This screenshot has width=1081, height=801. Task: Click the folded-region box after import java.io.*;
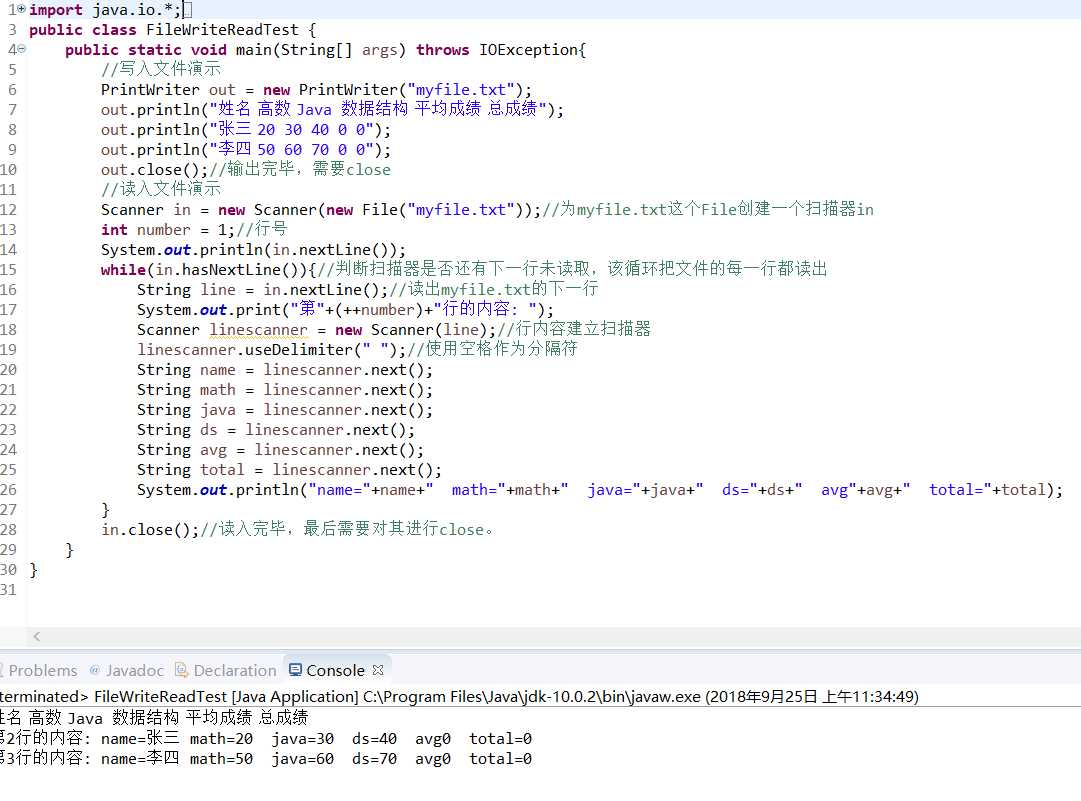pyautogui.click(x=187, y=10)
